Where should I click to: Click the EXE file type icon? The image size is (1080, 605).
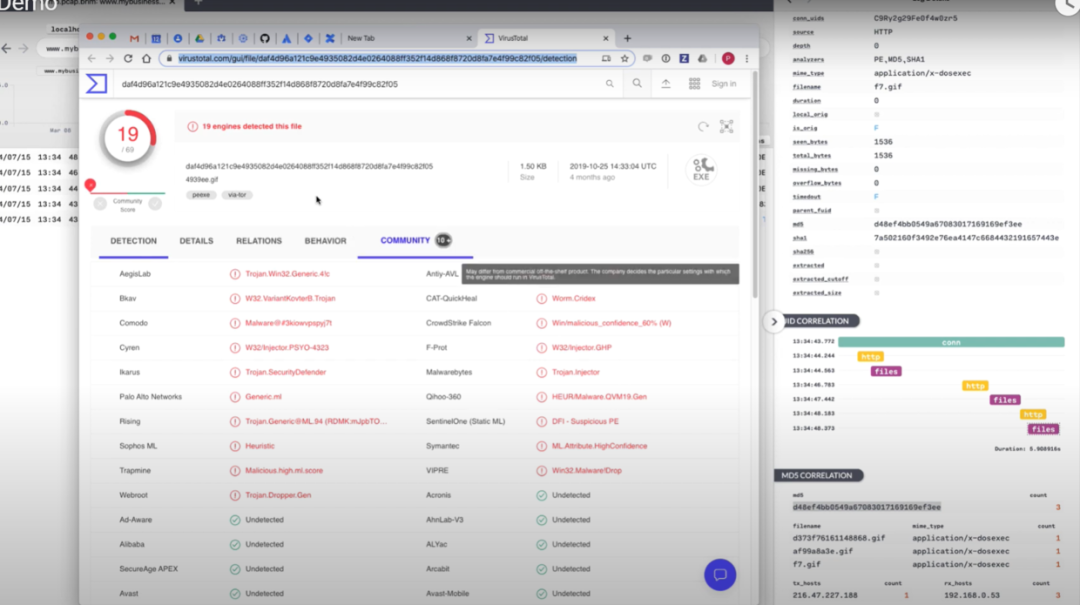[x=701, y=169]
